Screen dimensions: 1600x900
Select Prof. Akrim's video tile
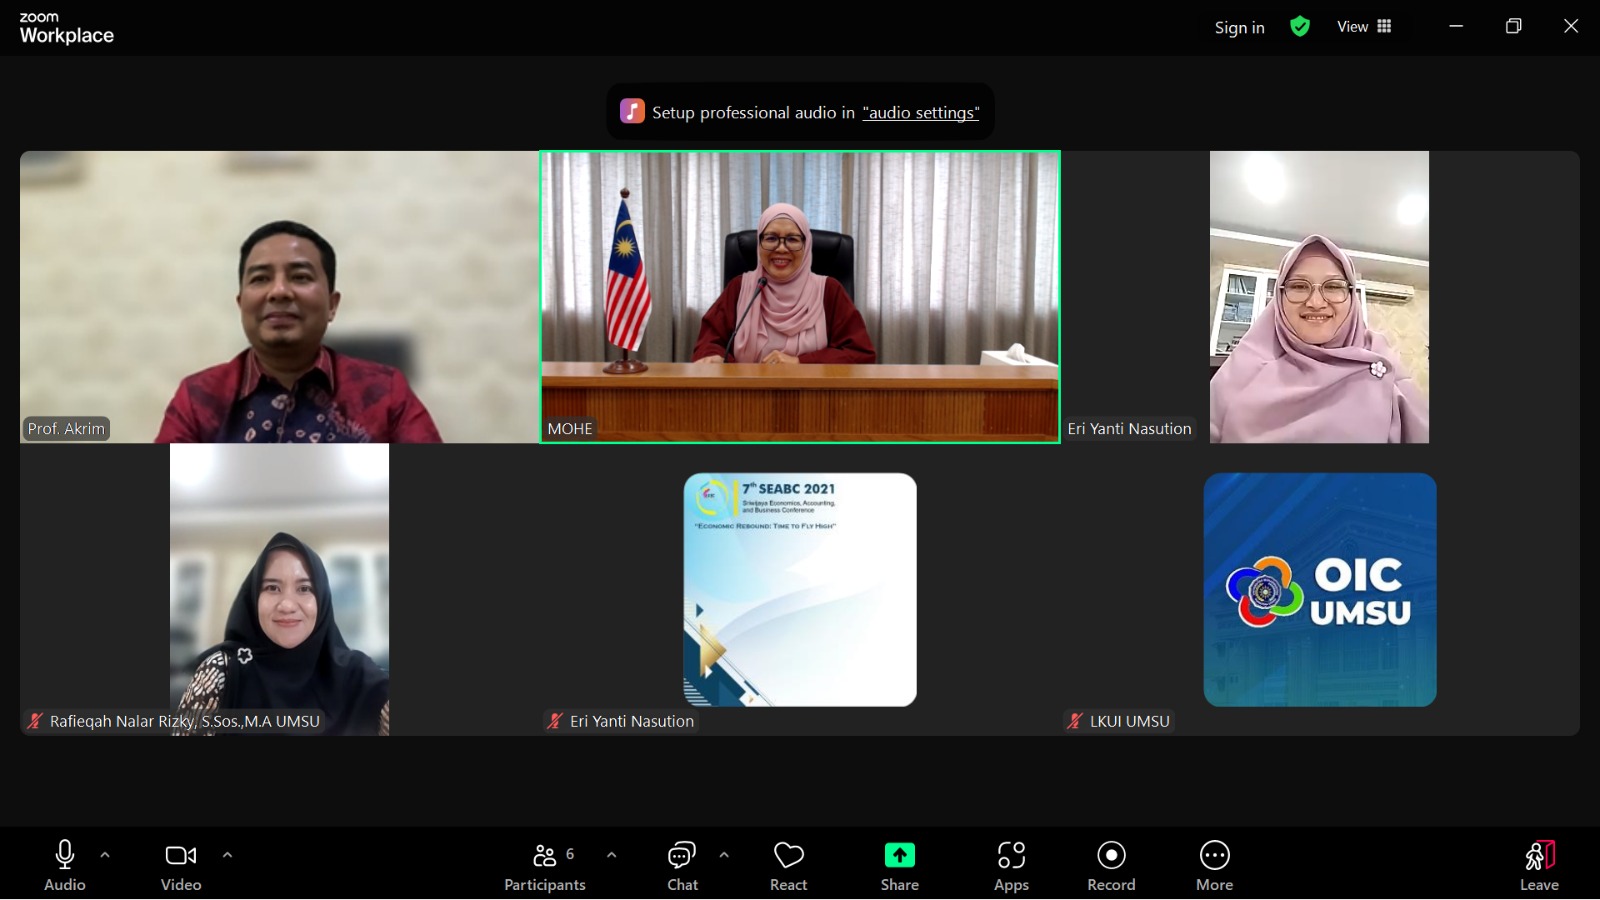coord(280,297)
